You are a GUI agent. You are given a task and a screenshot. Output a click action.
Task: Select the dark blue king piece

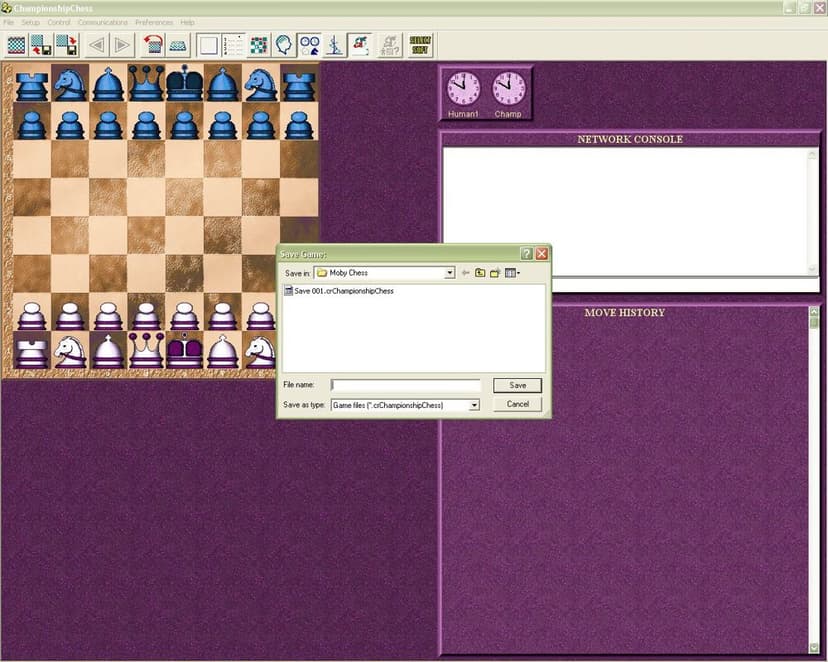coord(184,83)
